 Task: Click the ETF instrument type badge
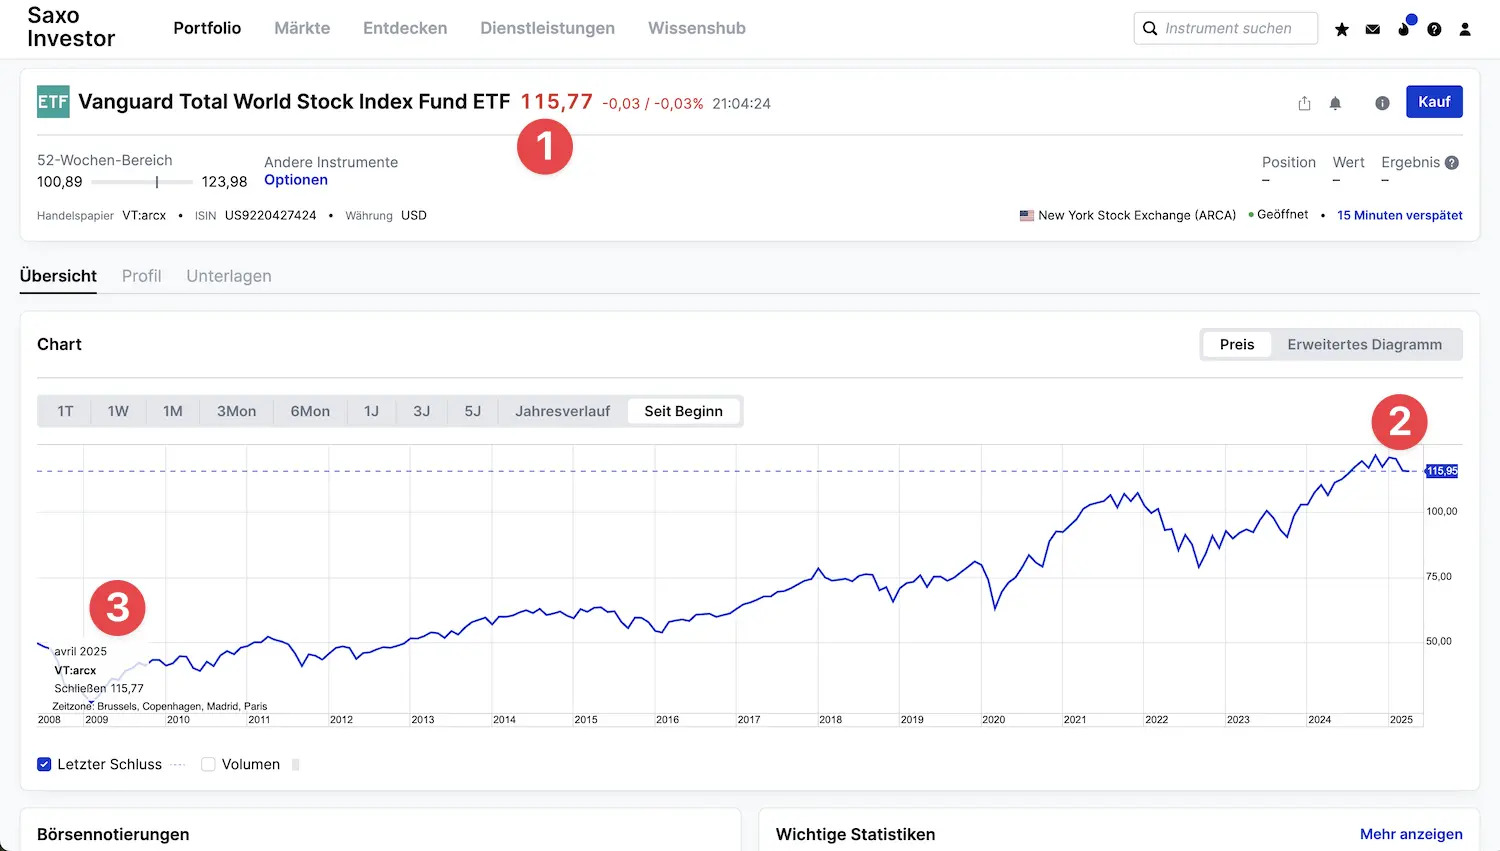click(53, 102)
